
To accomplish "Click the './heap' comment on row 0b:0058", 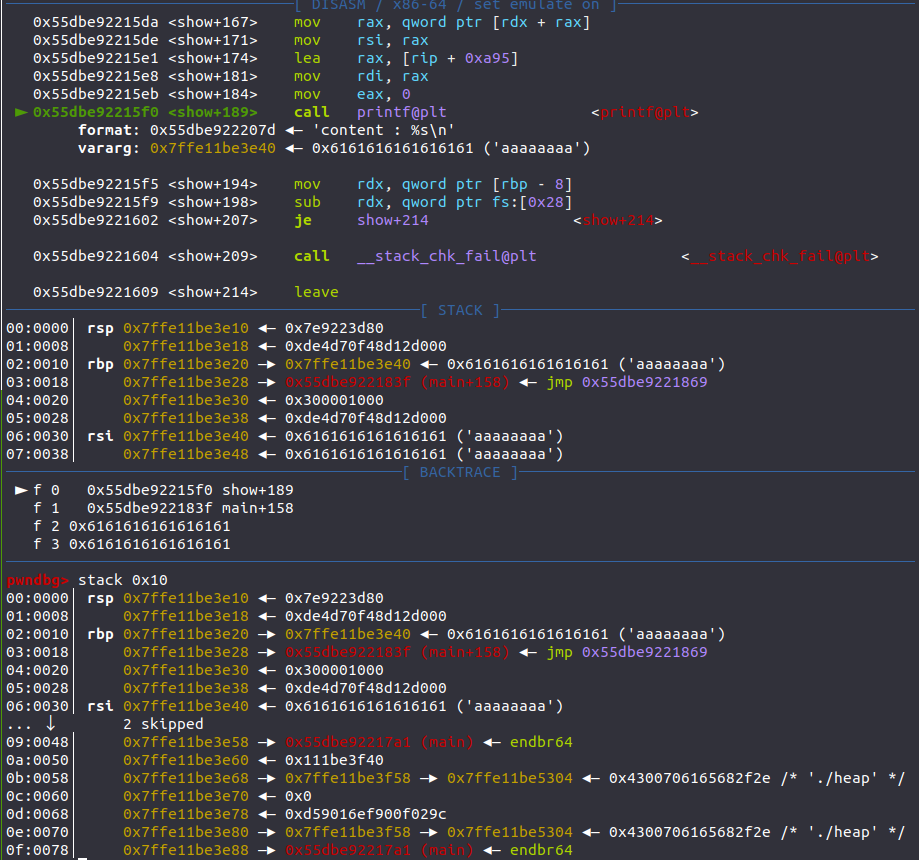I will coord(843,779).
